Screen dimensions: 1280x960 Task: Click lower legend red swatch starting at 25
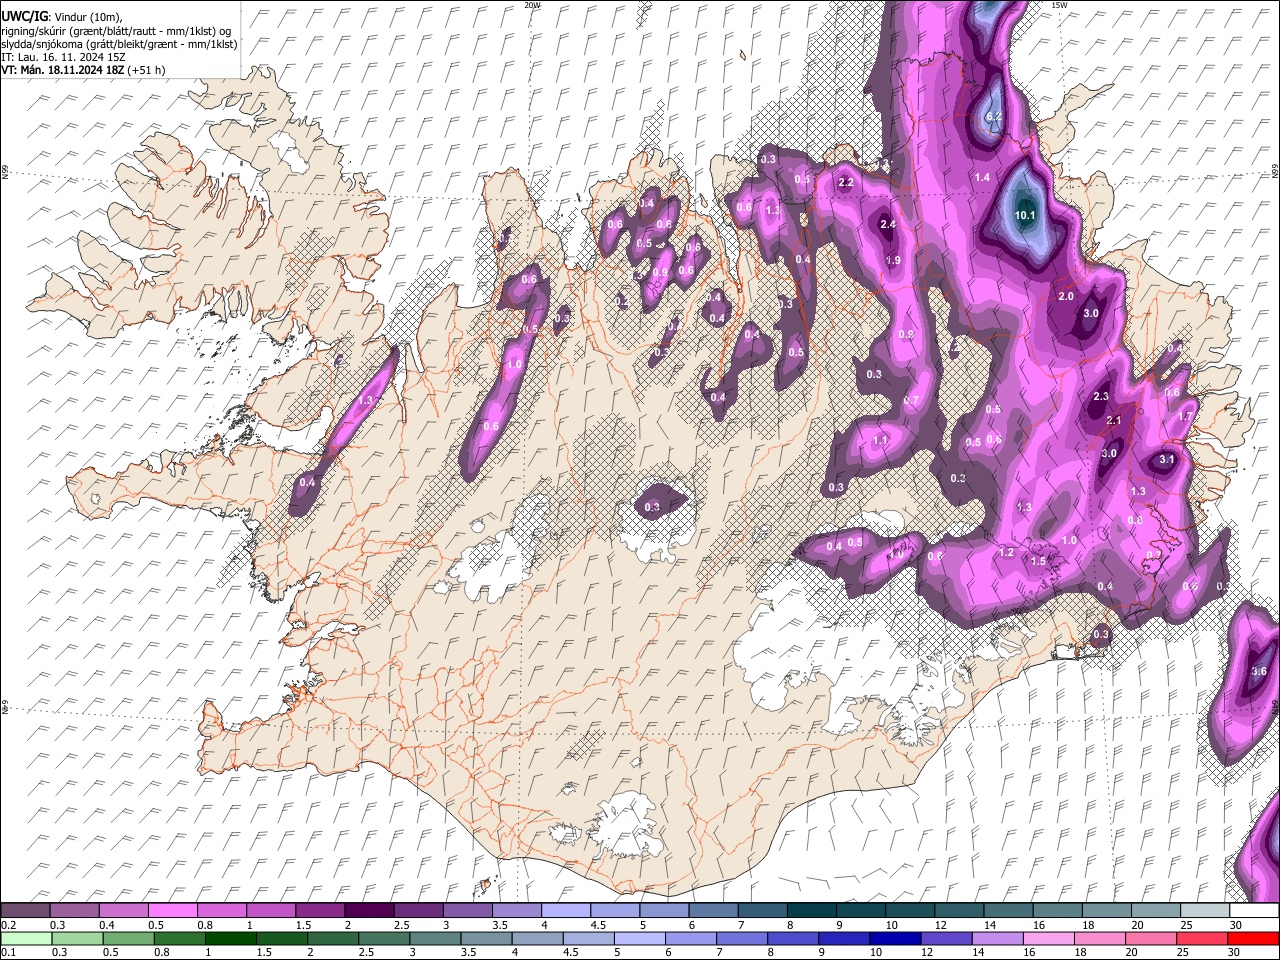click(1202, 938)
